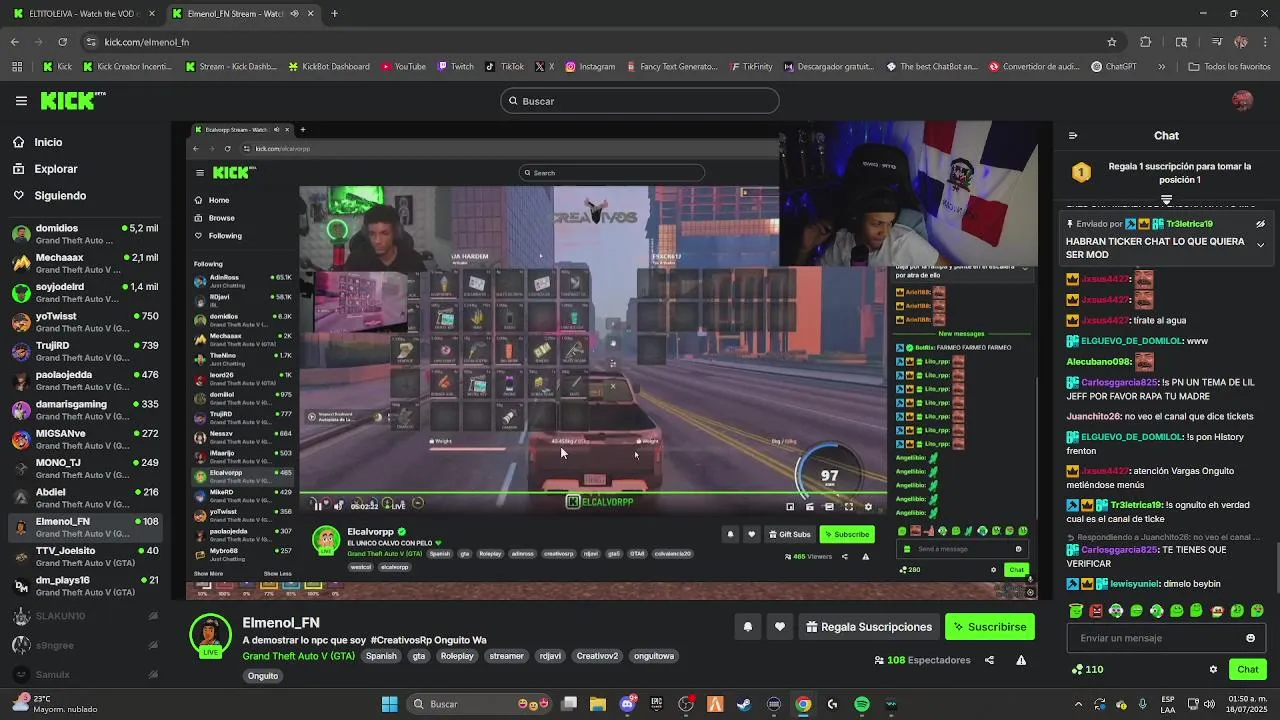This screenshot has height=720, width=1280.
Task: Insert the first green emote from quick emotes
Action: tap(1076, 611)
